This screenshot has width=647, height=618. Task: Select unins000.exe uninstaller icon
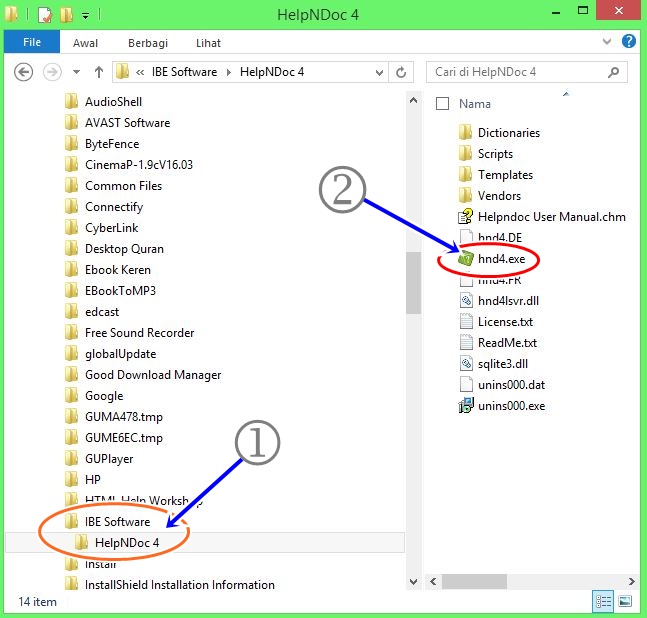click(x=466, y=406)
